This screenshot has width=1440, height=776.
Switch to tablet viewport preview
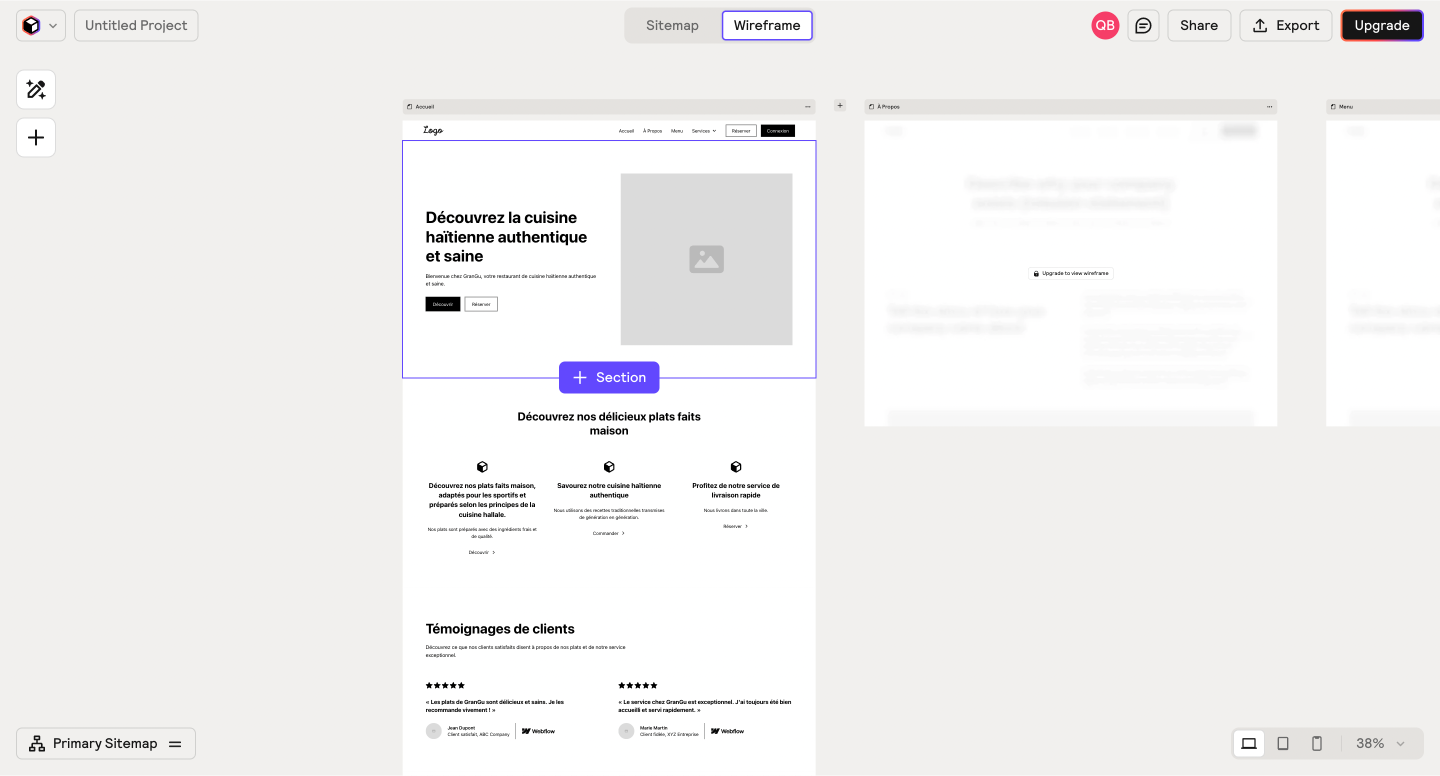point(1283,743)
